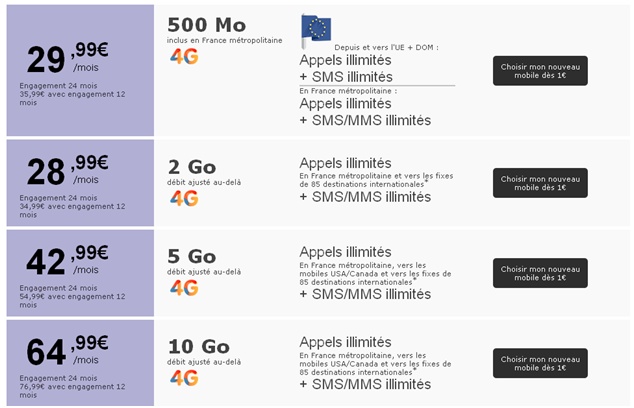
Task: Choose a new mobile for the 29,99€ plan
Action: [540, 70]
